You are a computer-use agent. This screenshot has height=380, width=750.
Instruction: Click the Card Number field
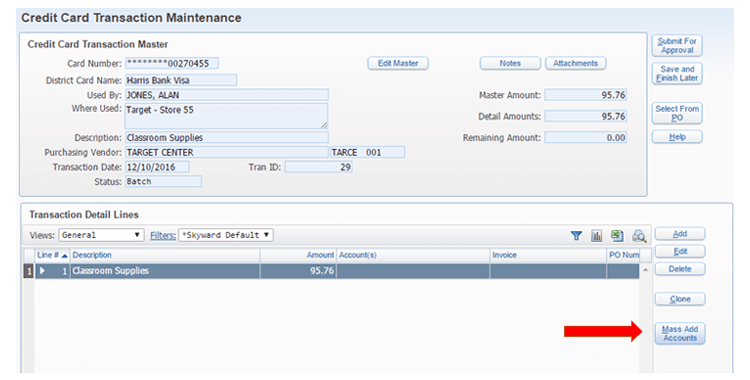point(172,63)
